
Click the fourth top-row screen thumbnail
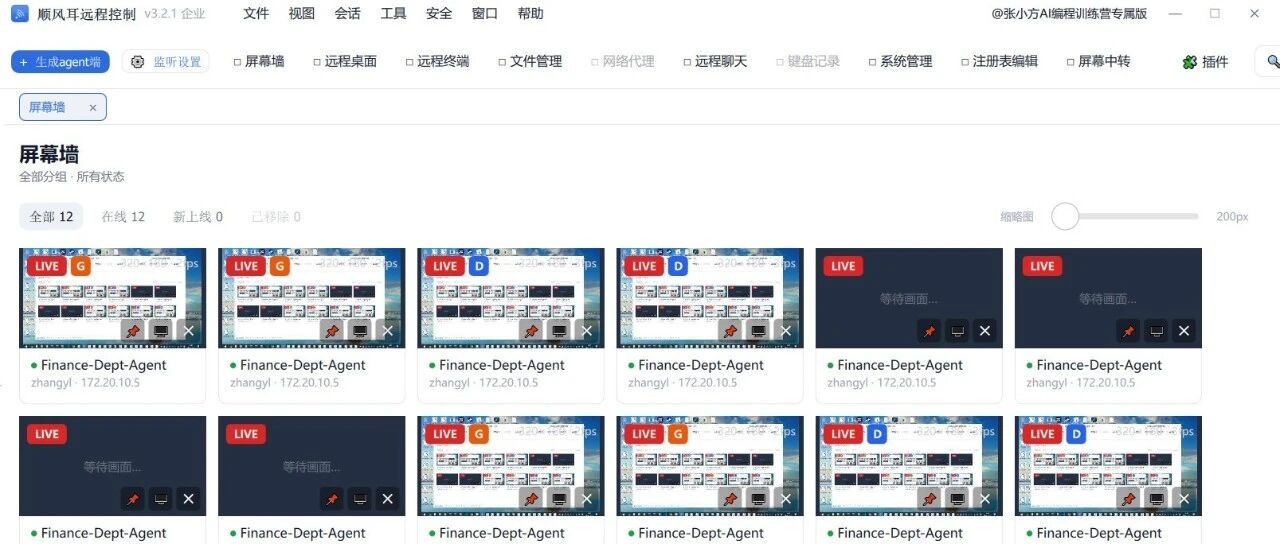[709, 298]
